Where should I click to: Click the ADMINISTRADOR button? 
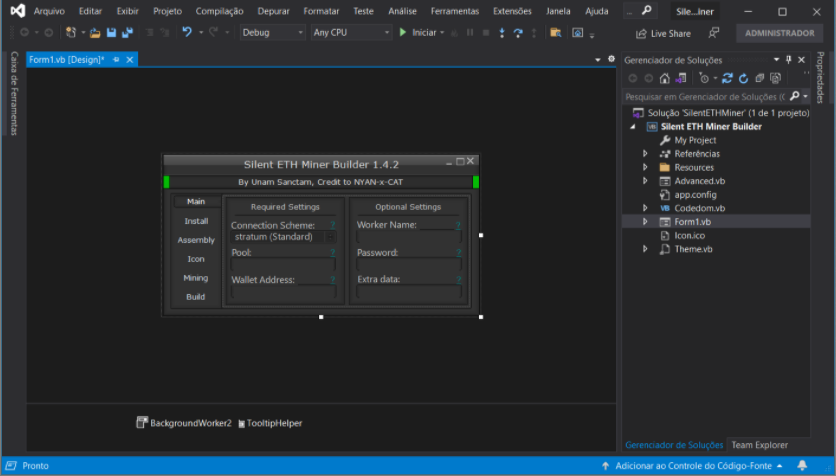pos(779,33)
